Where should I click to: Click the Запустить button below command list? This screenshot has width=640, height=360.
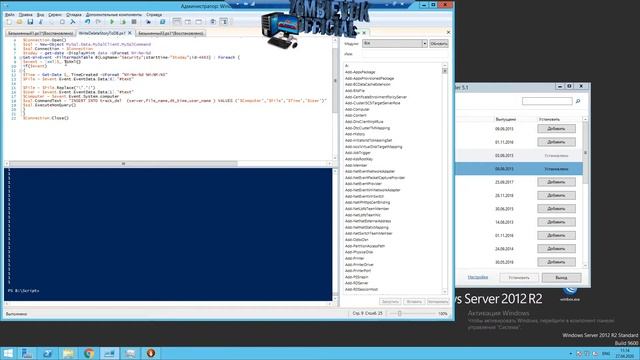tap(390, 302)
